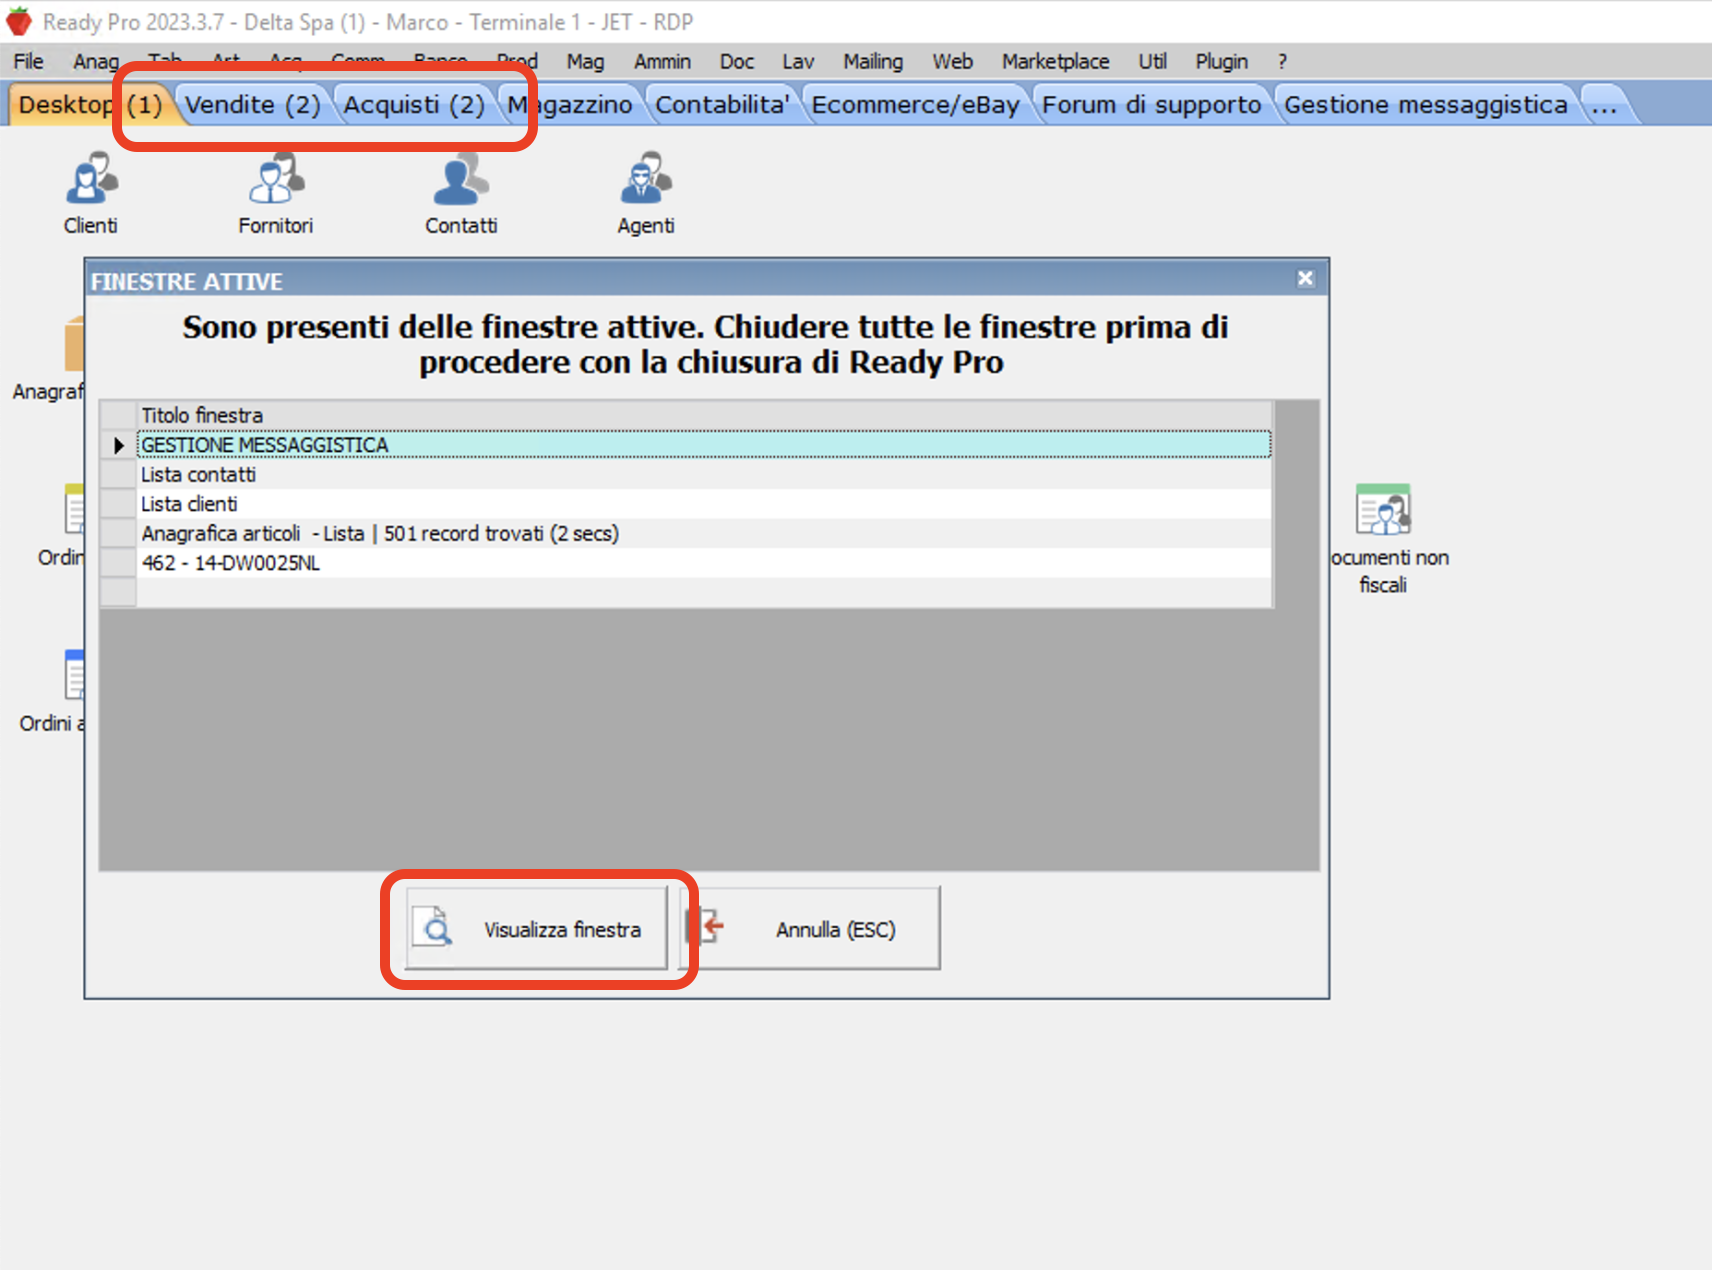Open the Doc menu
Viewport: 1712px width, 1270px height.
coord(737,62)
